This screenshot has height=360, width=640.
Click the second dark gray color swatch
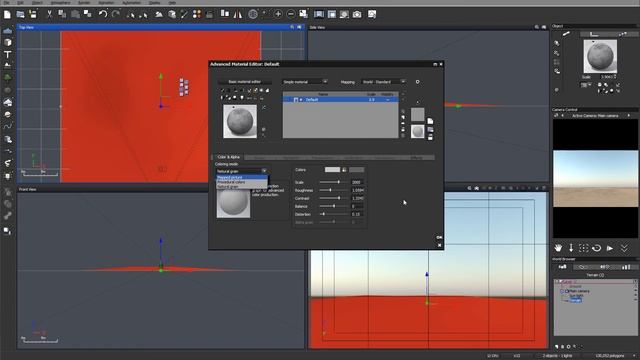[x=356, y=170]
